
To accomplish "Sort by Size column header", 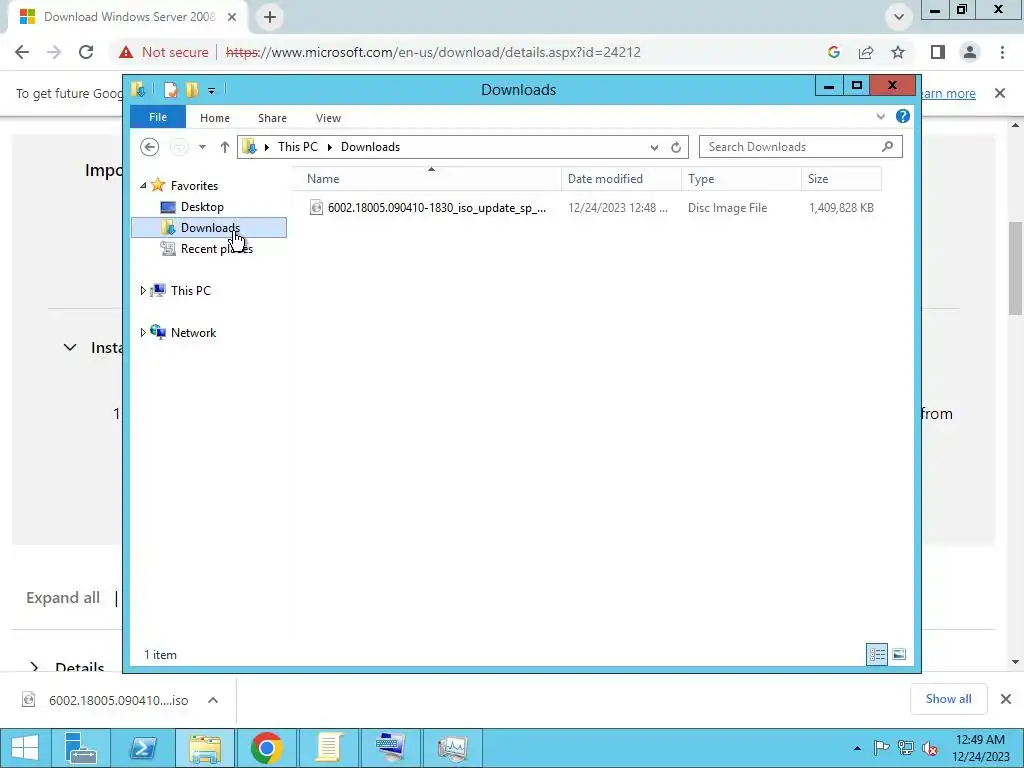I will point(841,179).
